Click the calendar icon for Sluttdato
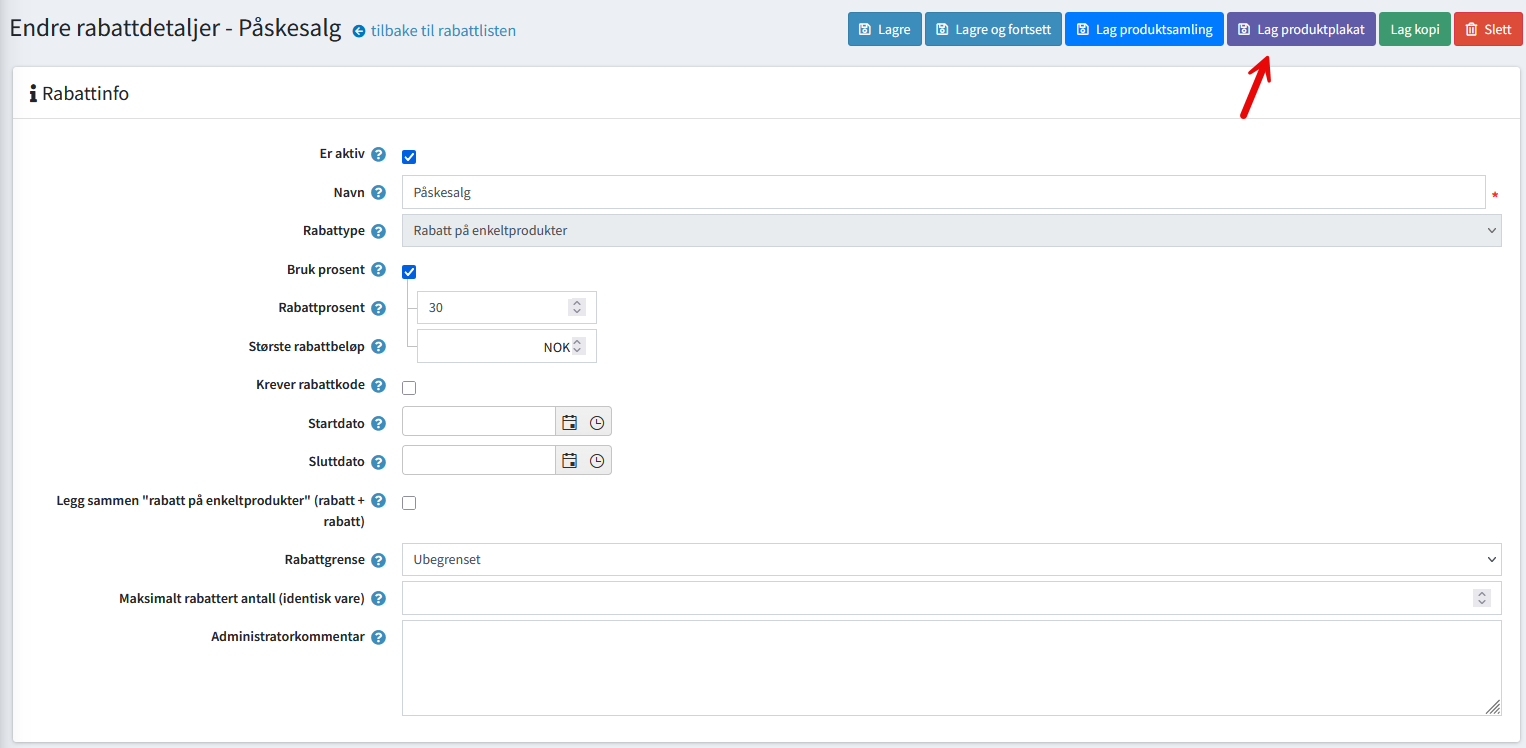Image resolution: width=1526 pixels, height=748 pixels. pos(569,461)
